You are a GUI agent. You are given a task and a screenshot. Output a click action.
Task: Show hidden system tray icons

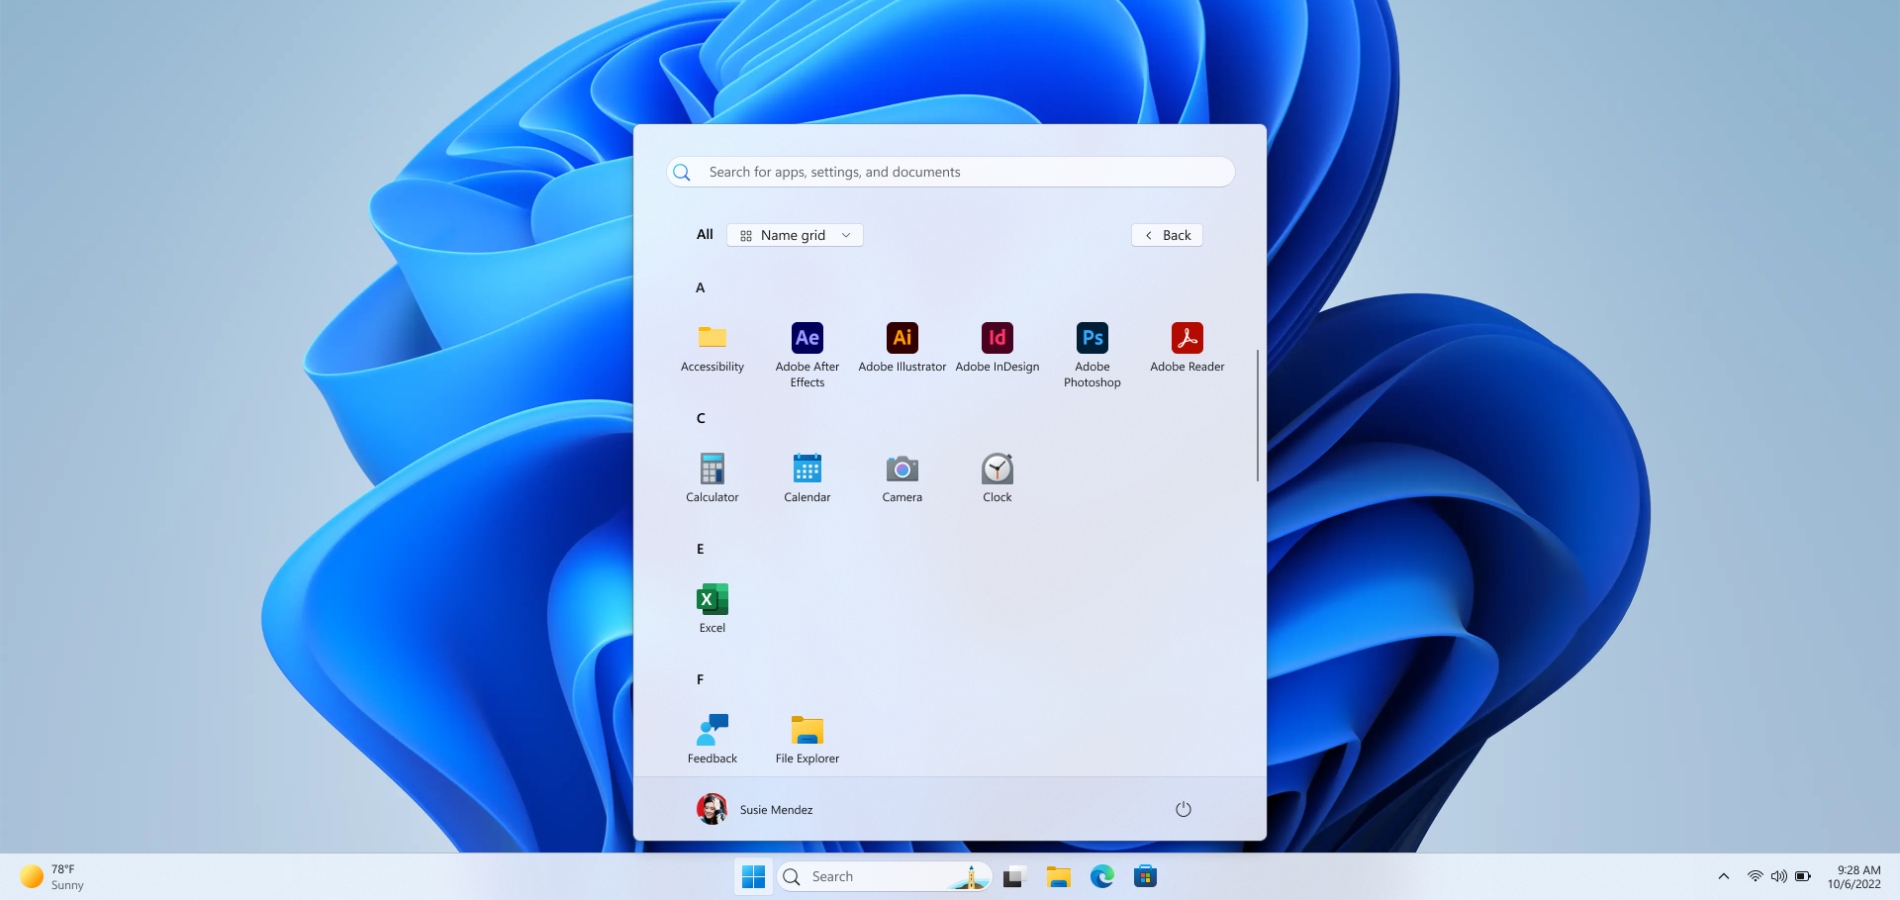pyautogui.click(x=1723, y=877)
